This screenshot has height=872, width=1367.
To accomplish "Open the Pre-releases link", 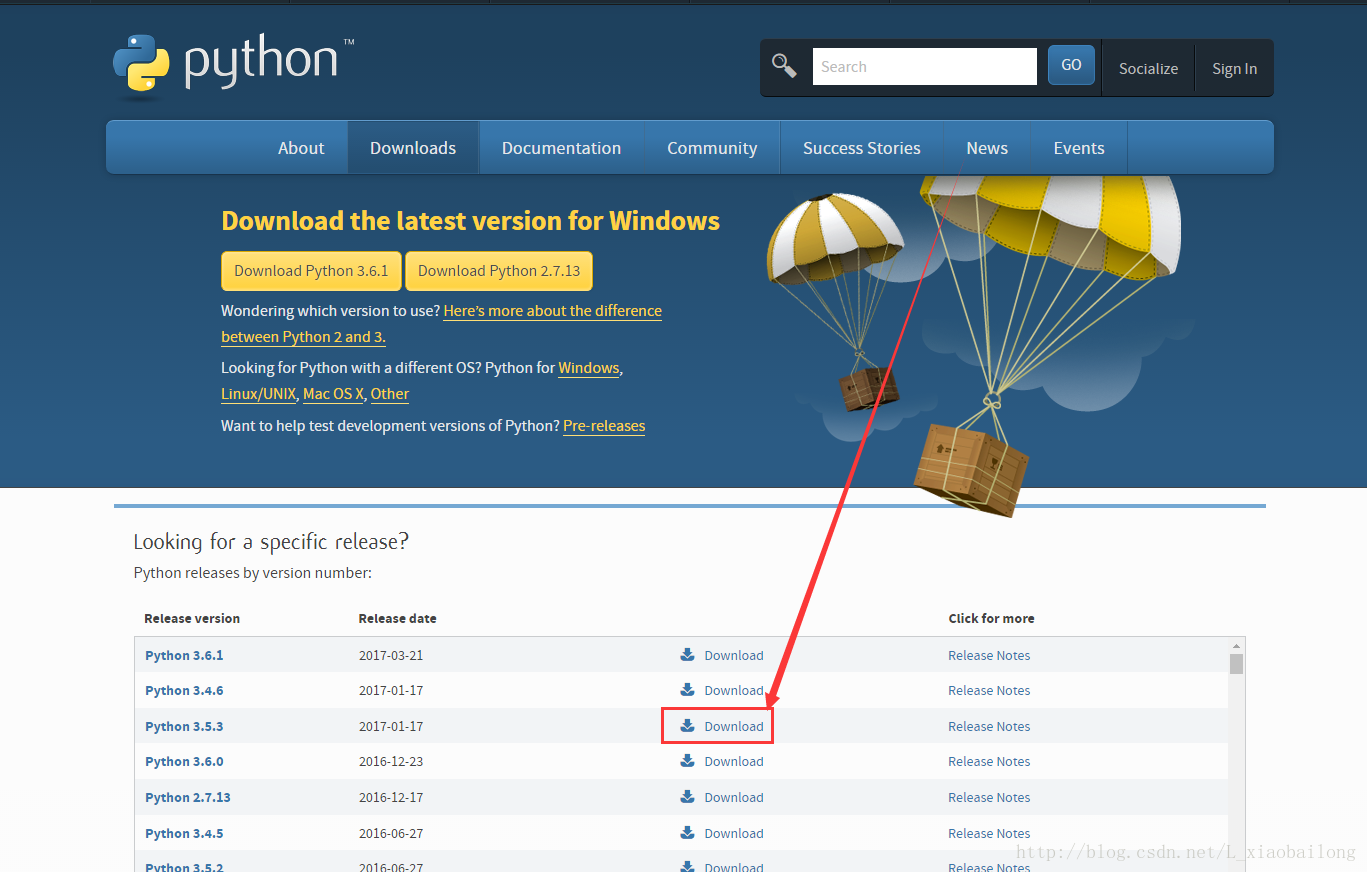I will click(x=604, y=426).
